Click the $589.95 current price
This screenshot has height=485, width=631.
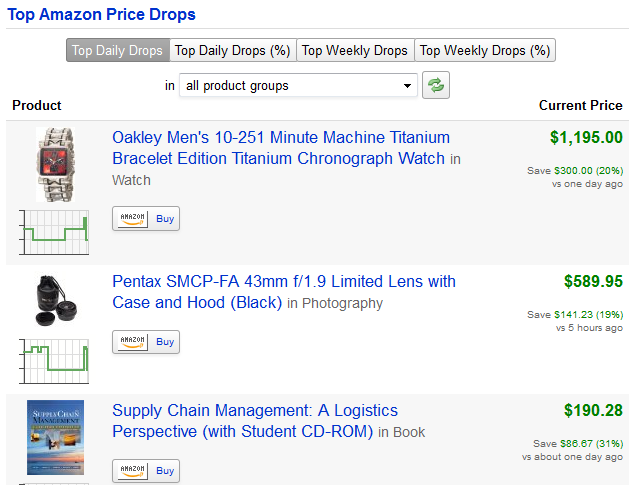pos(593,281)
